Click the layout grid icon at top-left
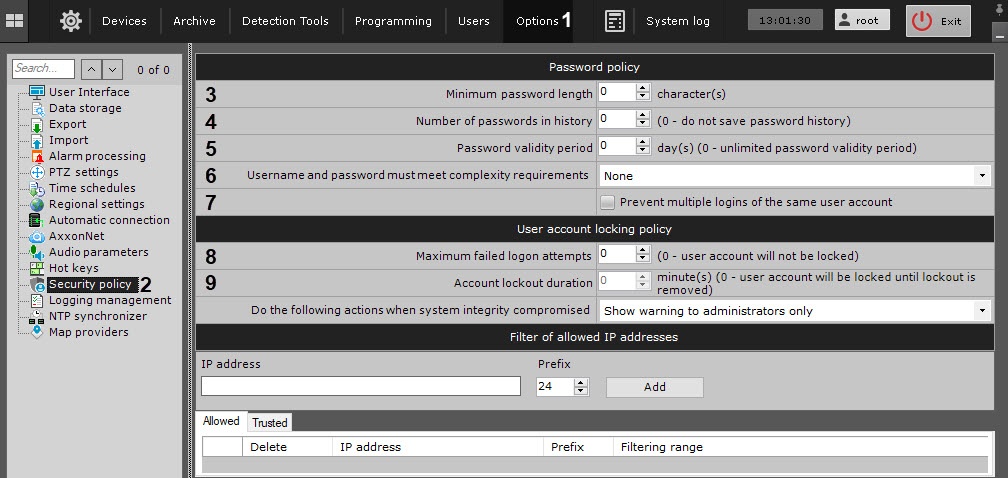1008x478 pixels. click(x=15, y=20)
